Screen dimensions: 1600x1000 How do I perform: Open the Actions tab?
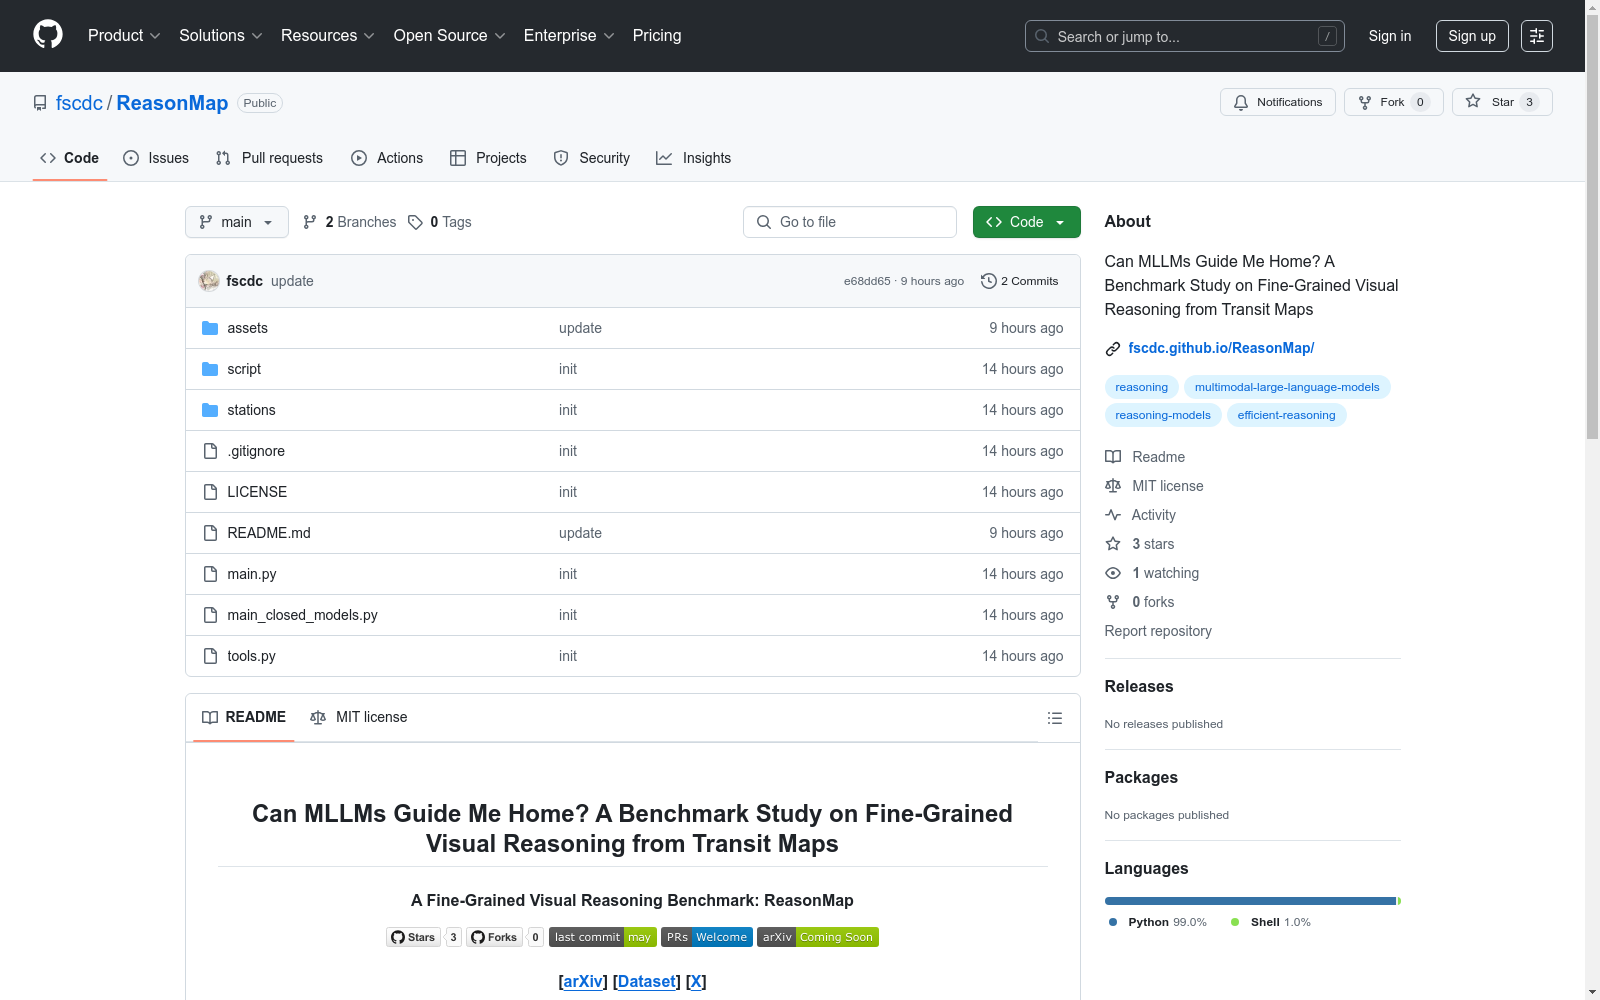coord(387,158)
